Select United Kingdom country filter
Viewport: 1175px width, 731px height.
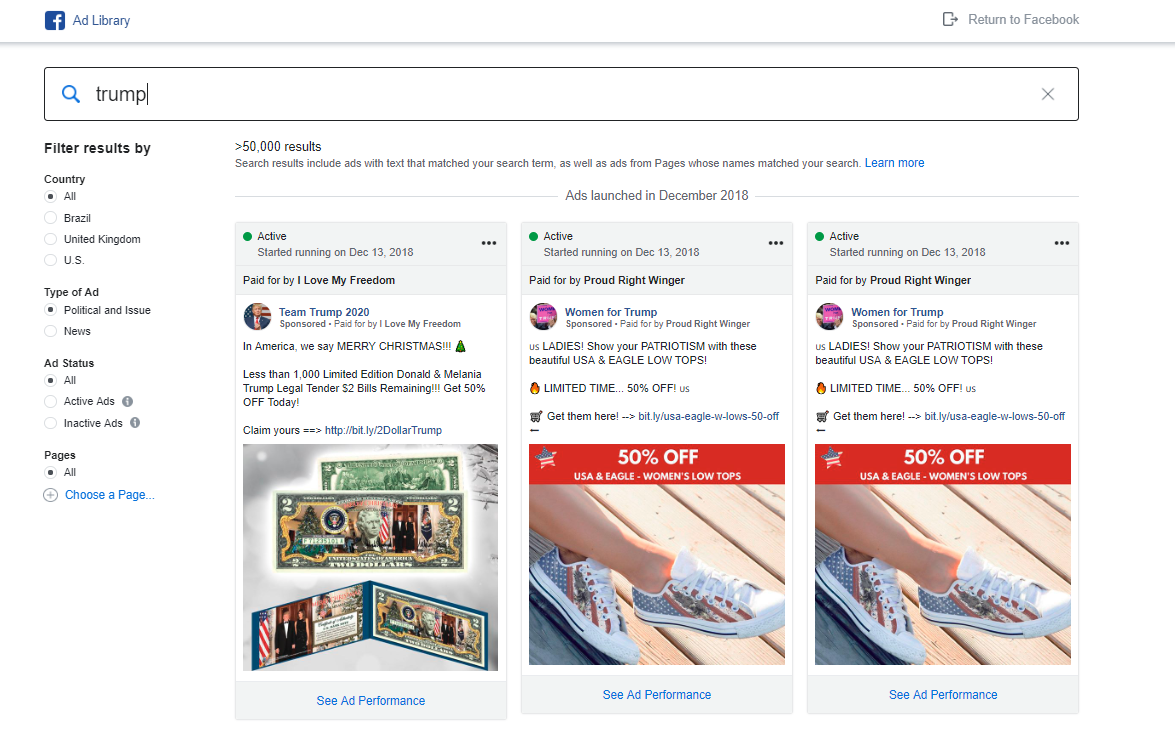tap(50, 239)
